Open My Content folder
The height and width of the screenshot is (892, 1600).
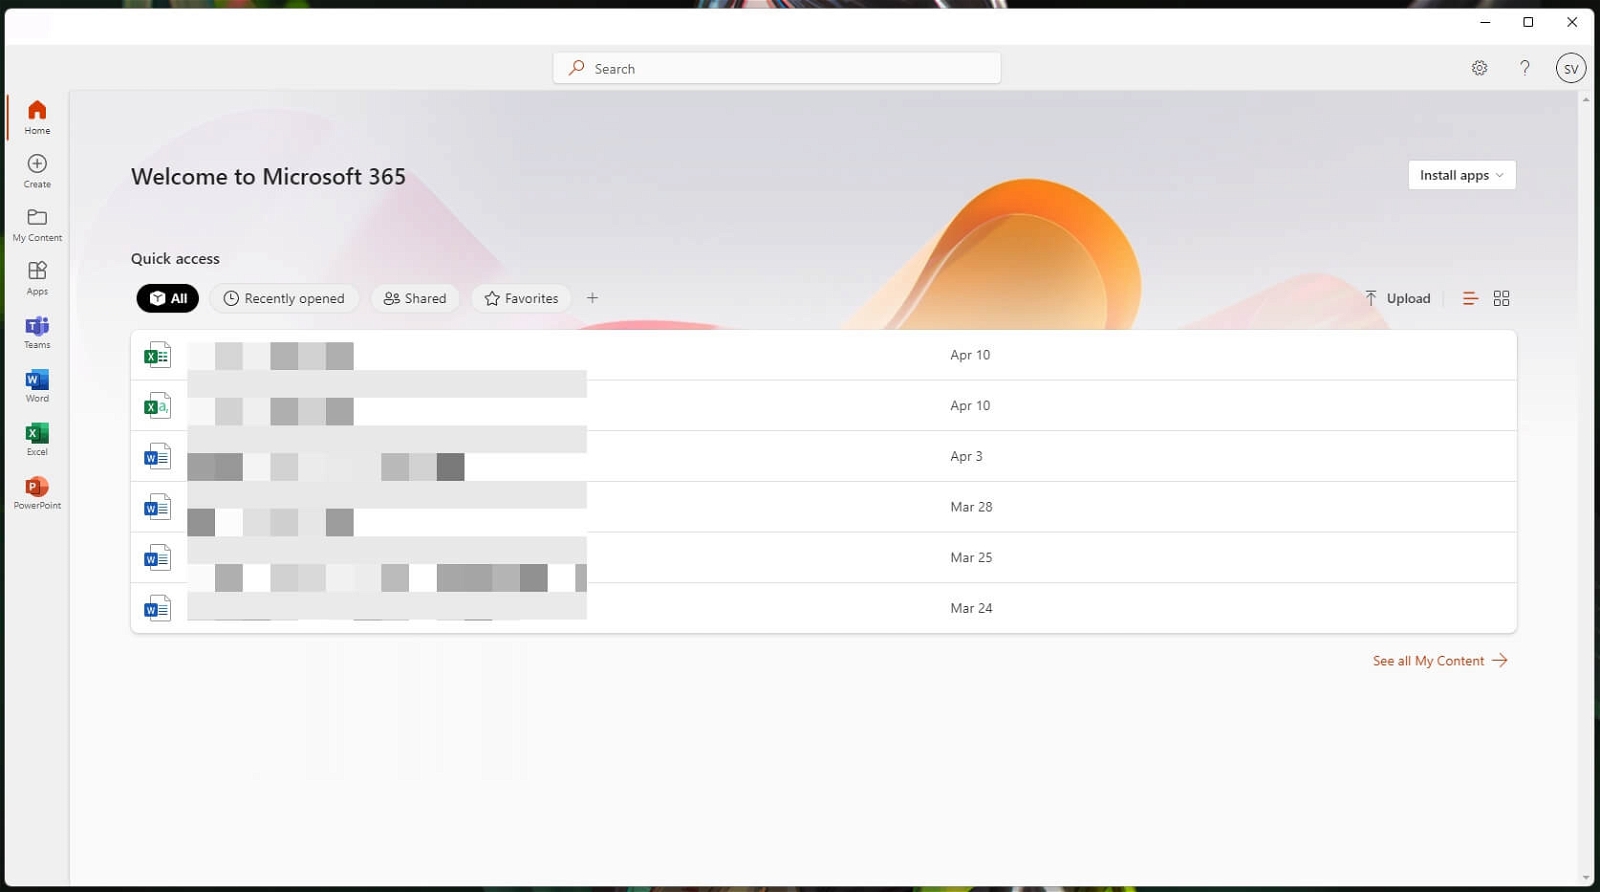point(37,225)
